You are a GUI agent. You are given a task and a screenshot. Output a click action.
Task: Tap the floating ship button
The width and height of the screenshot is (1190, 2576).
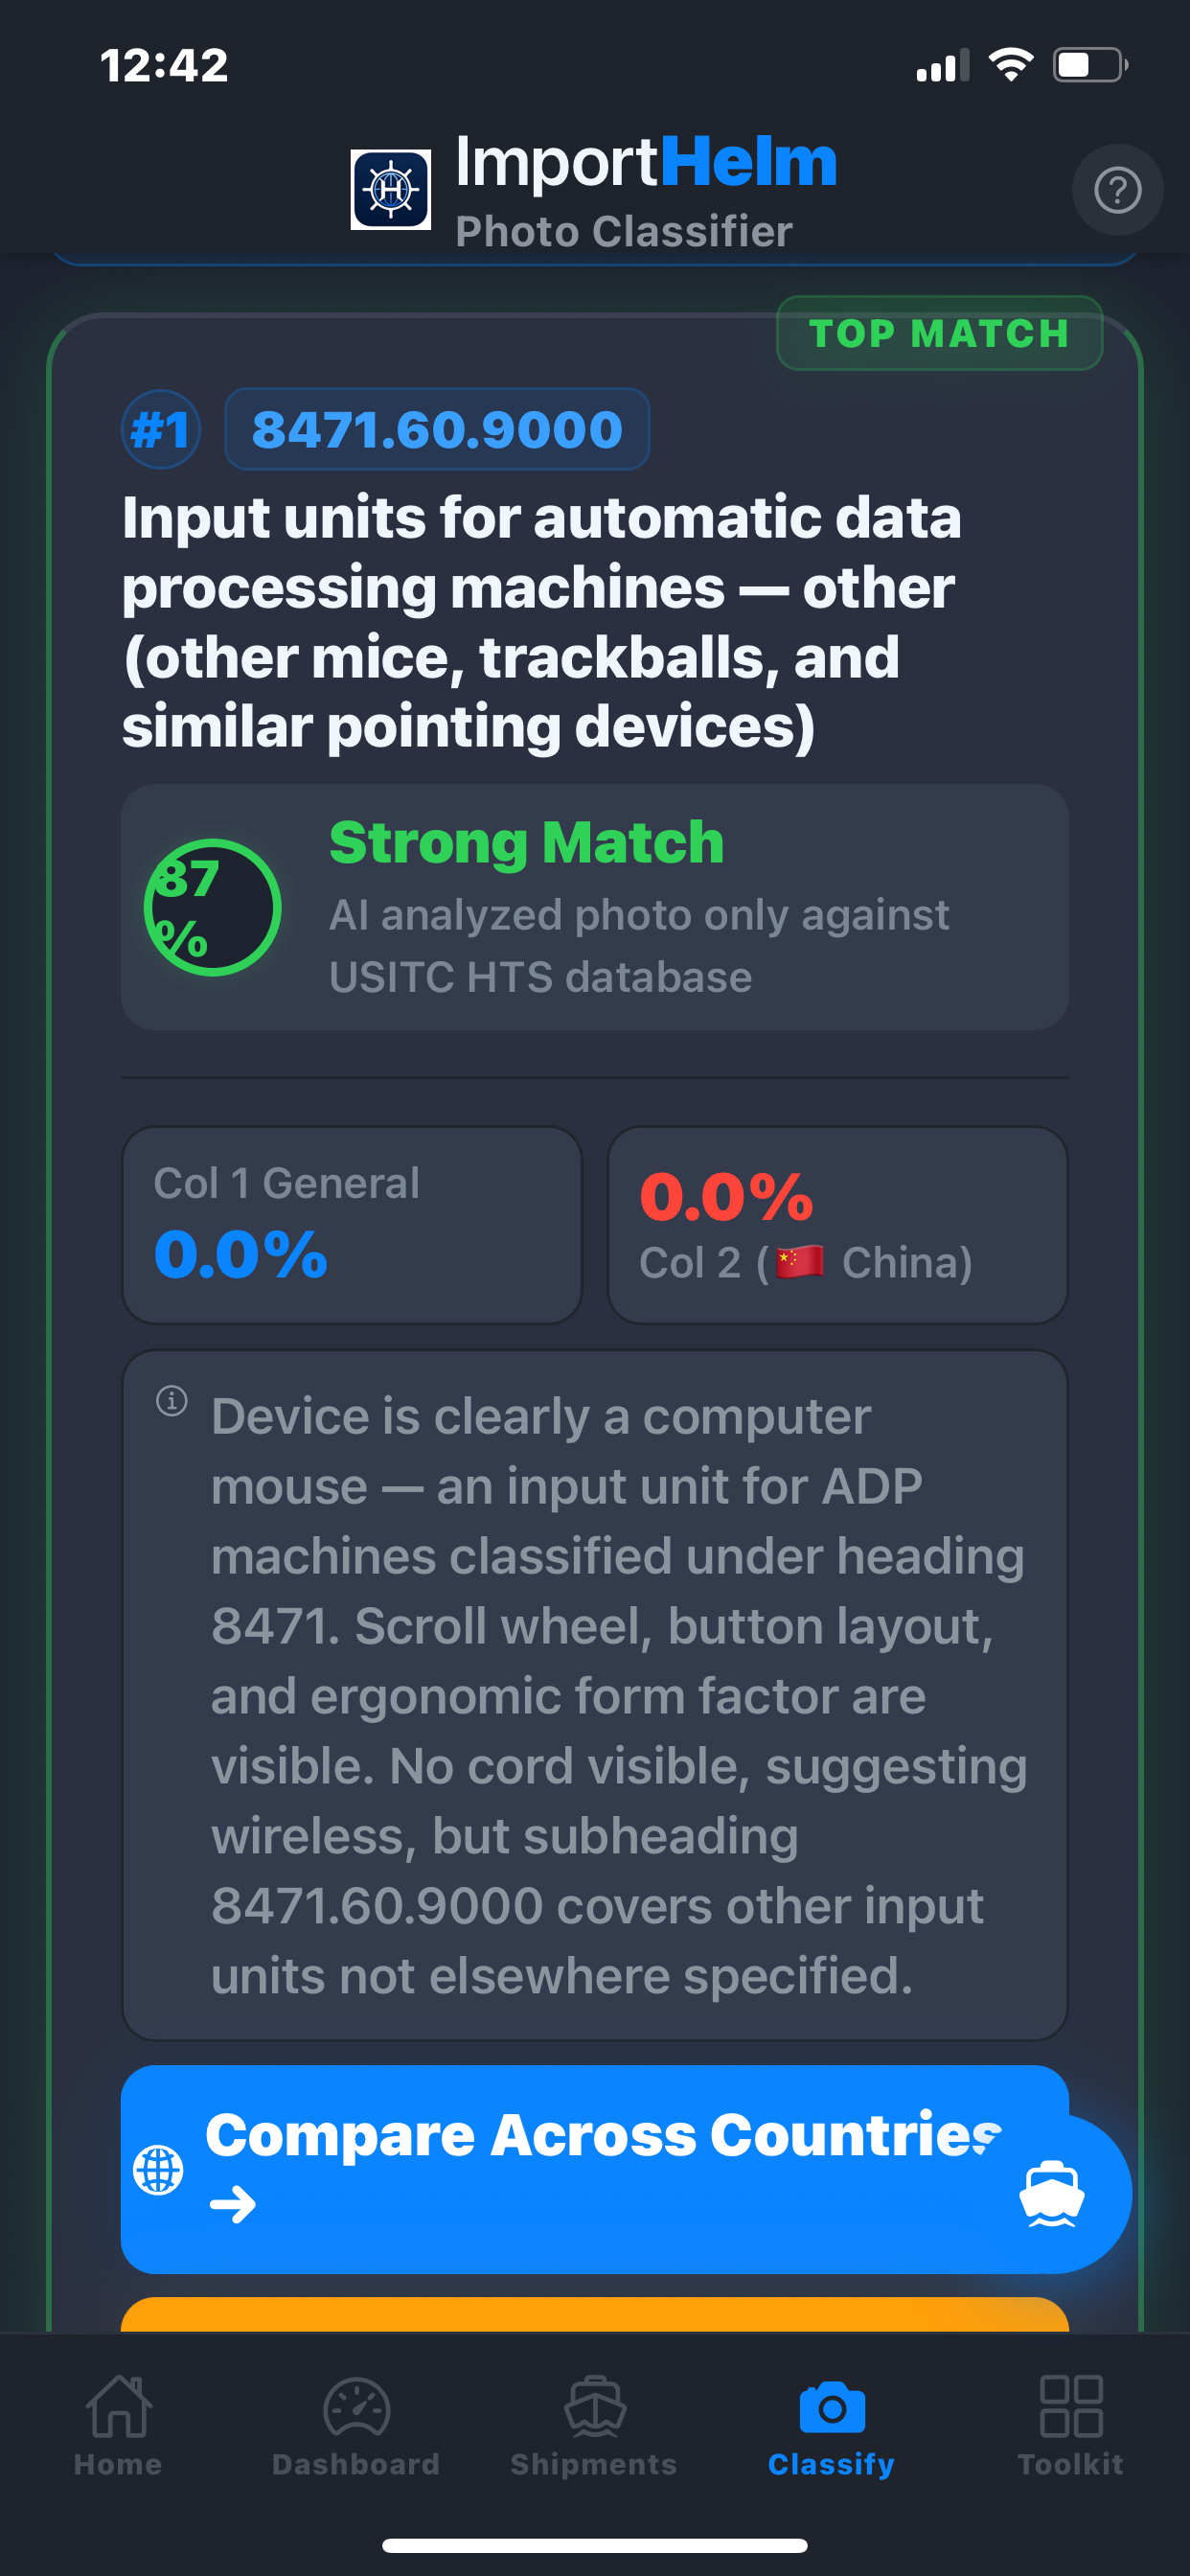pos(1051,2193)
